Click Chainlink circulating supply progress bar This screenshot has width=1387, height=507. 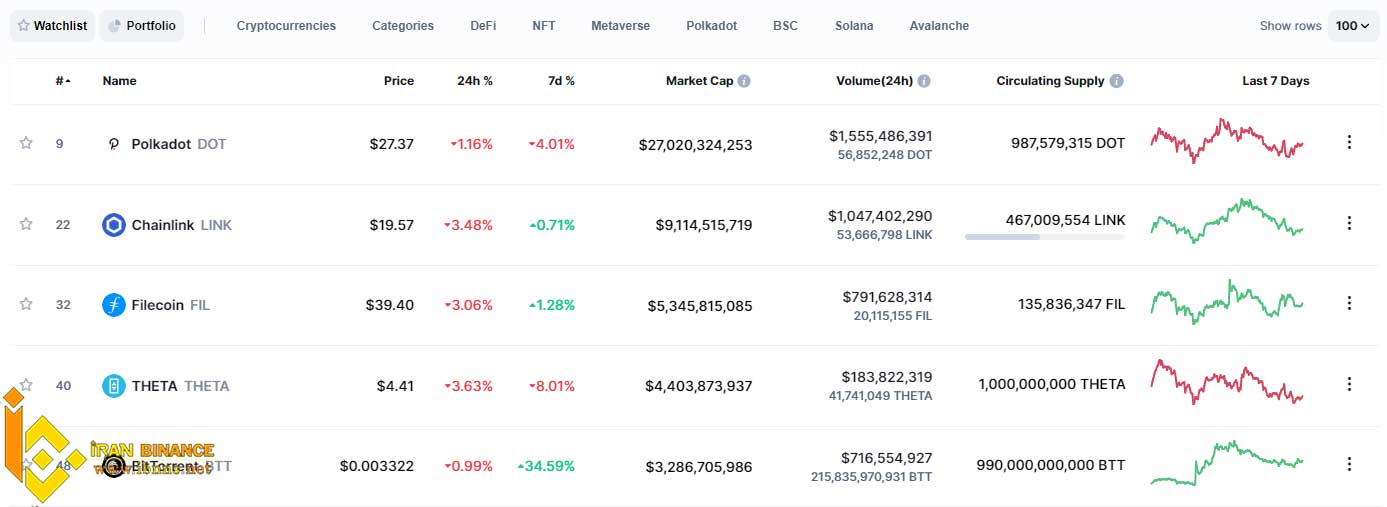1045,237
